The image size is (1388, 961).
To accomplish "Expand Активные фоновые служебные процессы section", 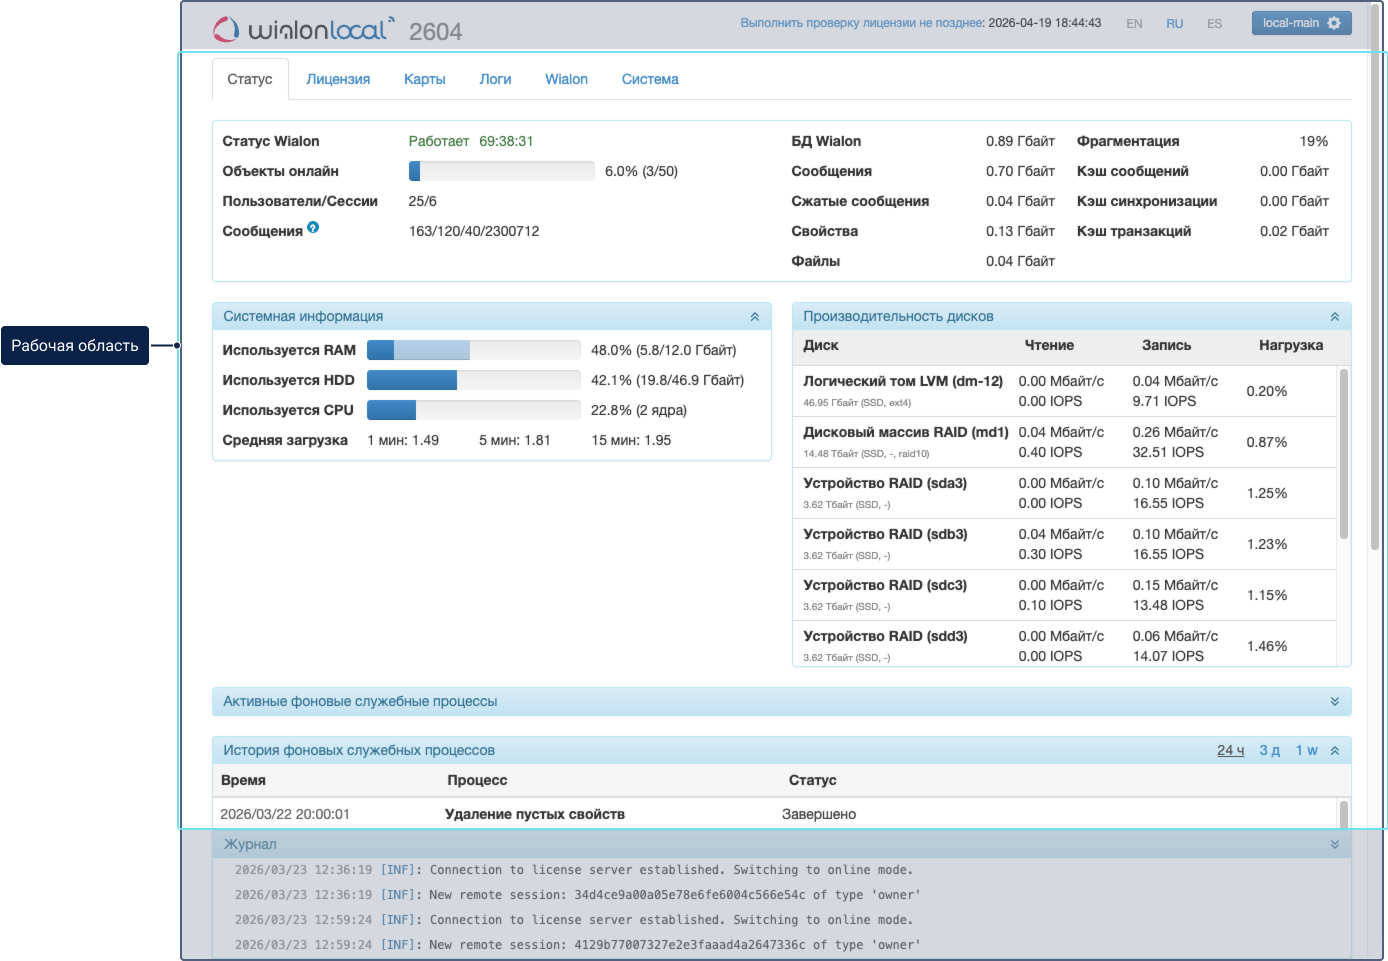I will [1334, 702].
